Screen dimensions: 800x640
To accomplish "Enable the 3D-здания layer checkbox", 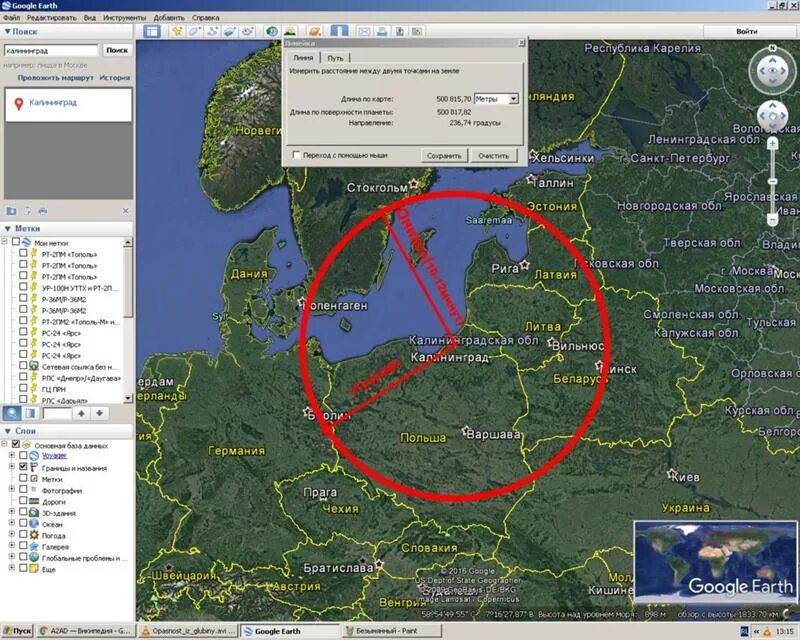I will tap(23, 511).
